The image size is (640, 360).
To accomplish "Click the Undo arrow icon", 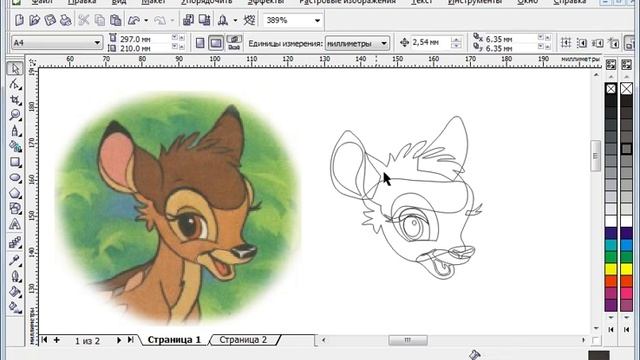I will tap(134, 20).
